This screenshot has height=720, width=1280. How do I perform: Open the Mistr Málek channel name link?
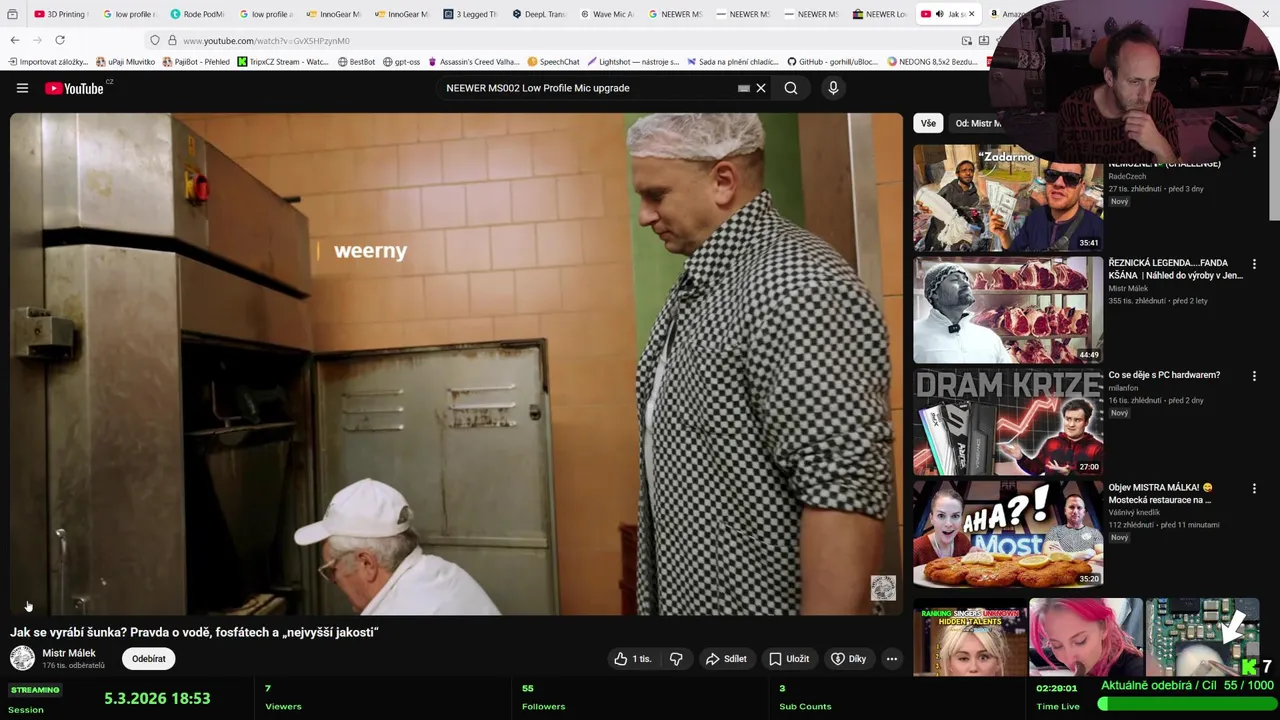pyautogui.click(x=69, y=653)
